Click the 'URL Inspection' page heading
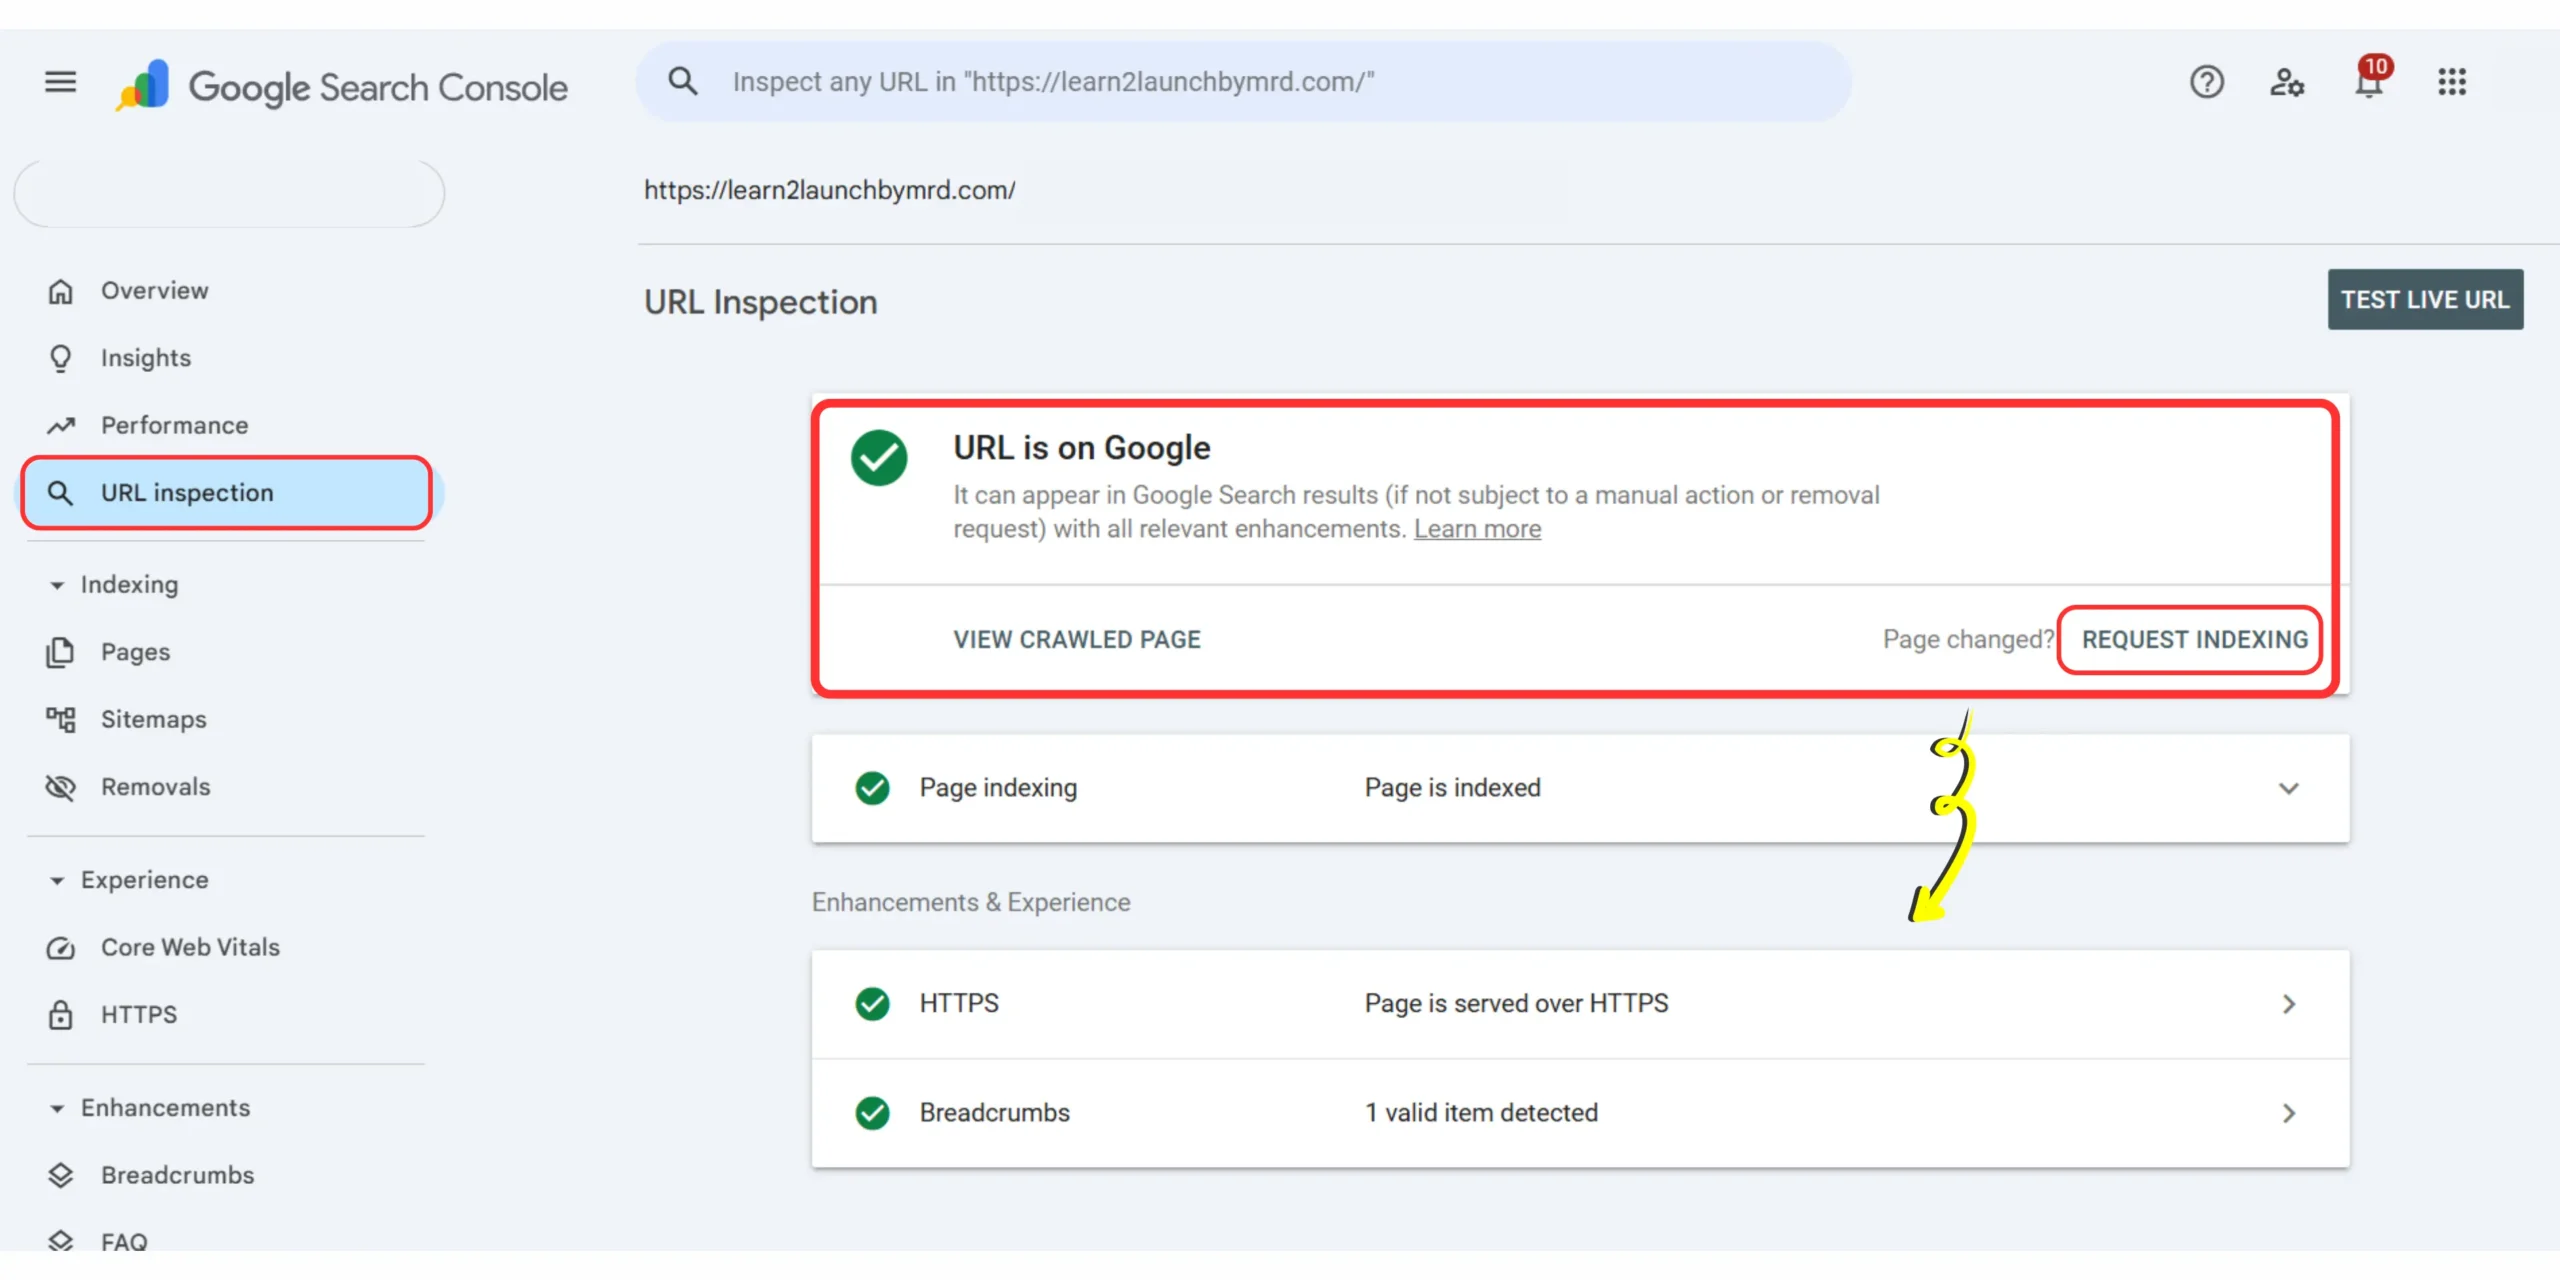 [x=760, y=302]
